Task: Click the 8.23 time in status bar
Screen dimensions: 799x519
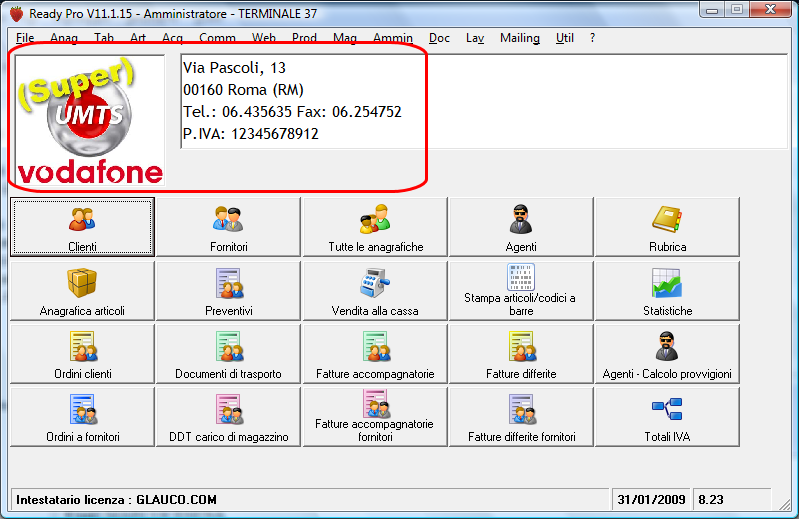Action: [711, 500]
